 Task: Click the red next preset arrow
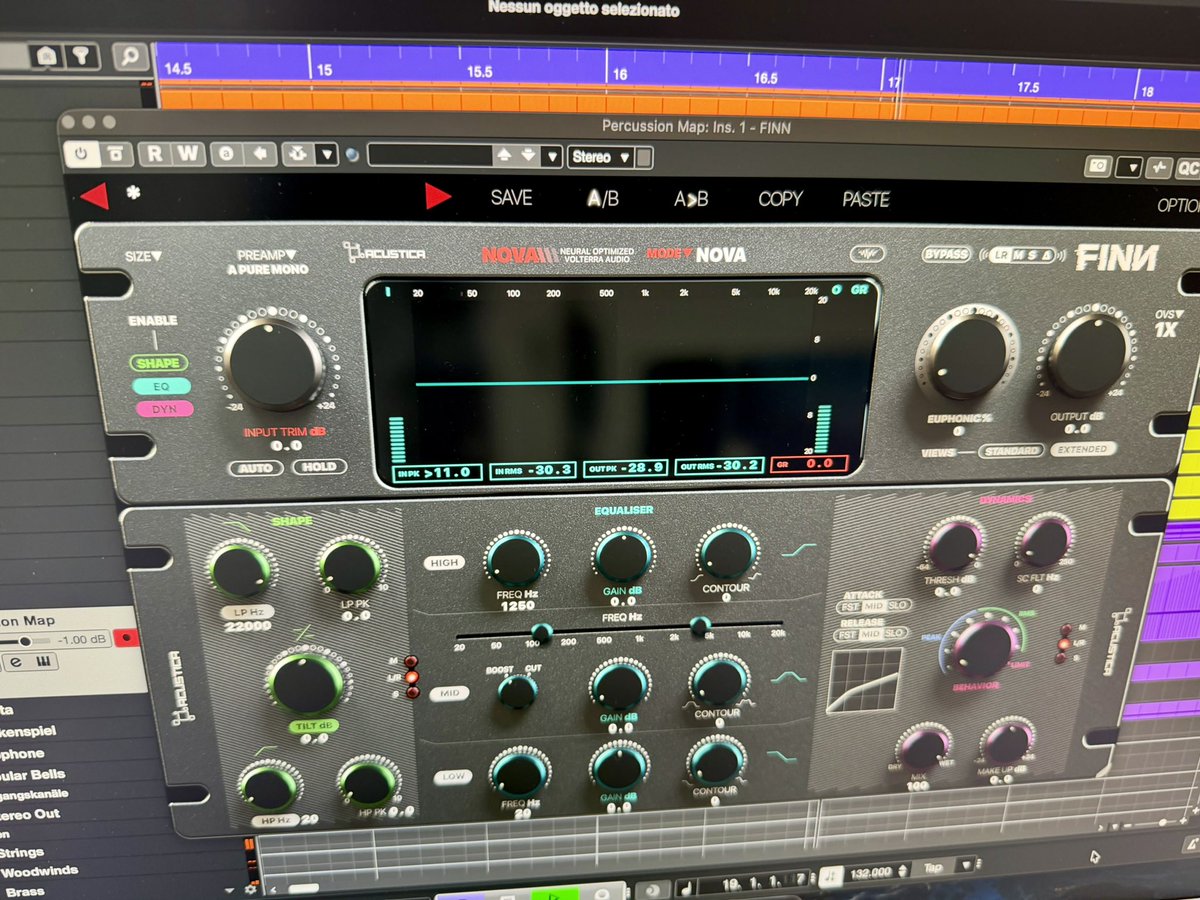coord(438,196)
